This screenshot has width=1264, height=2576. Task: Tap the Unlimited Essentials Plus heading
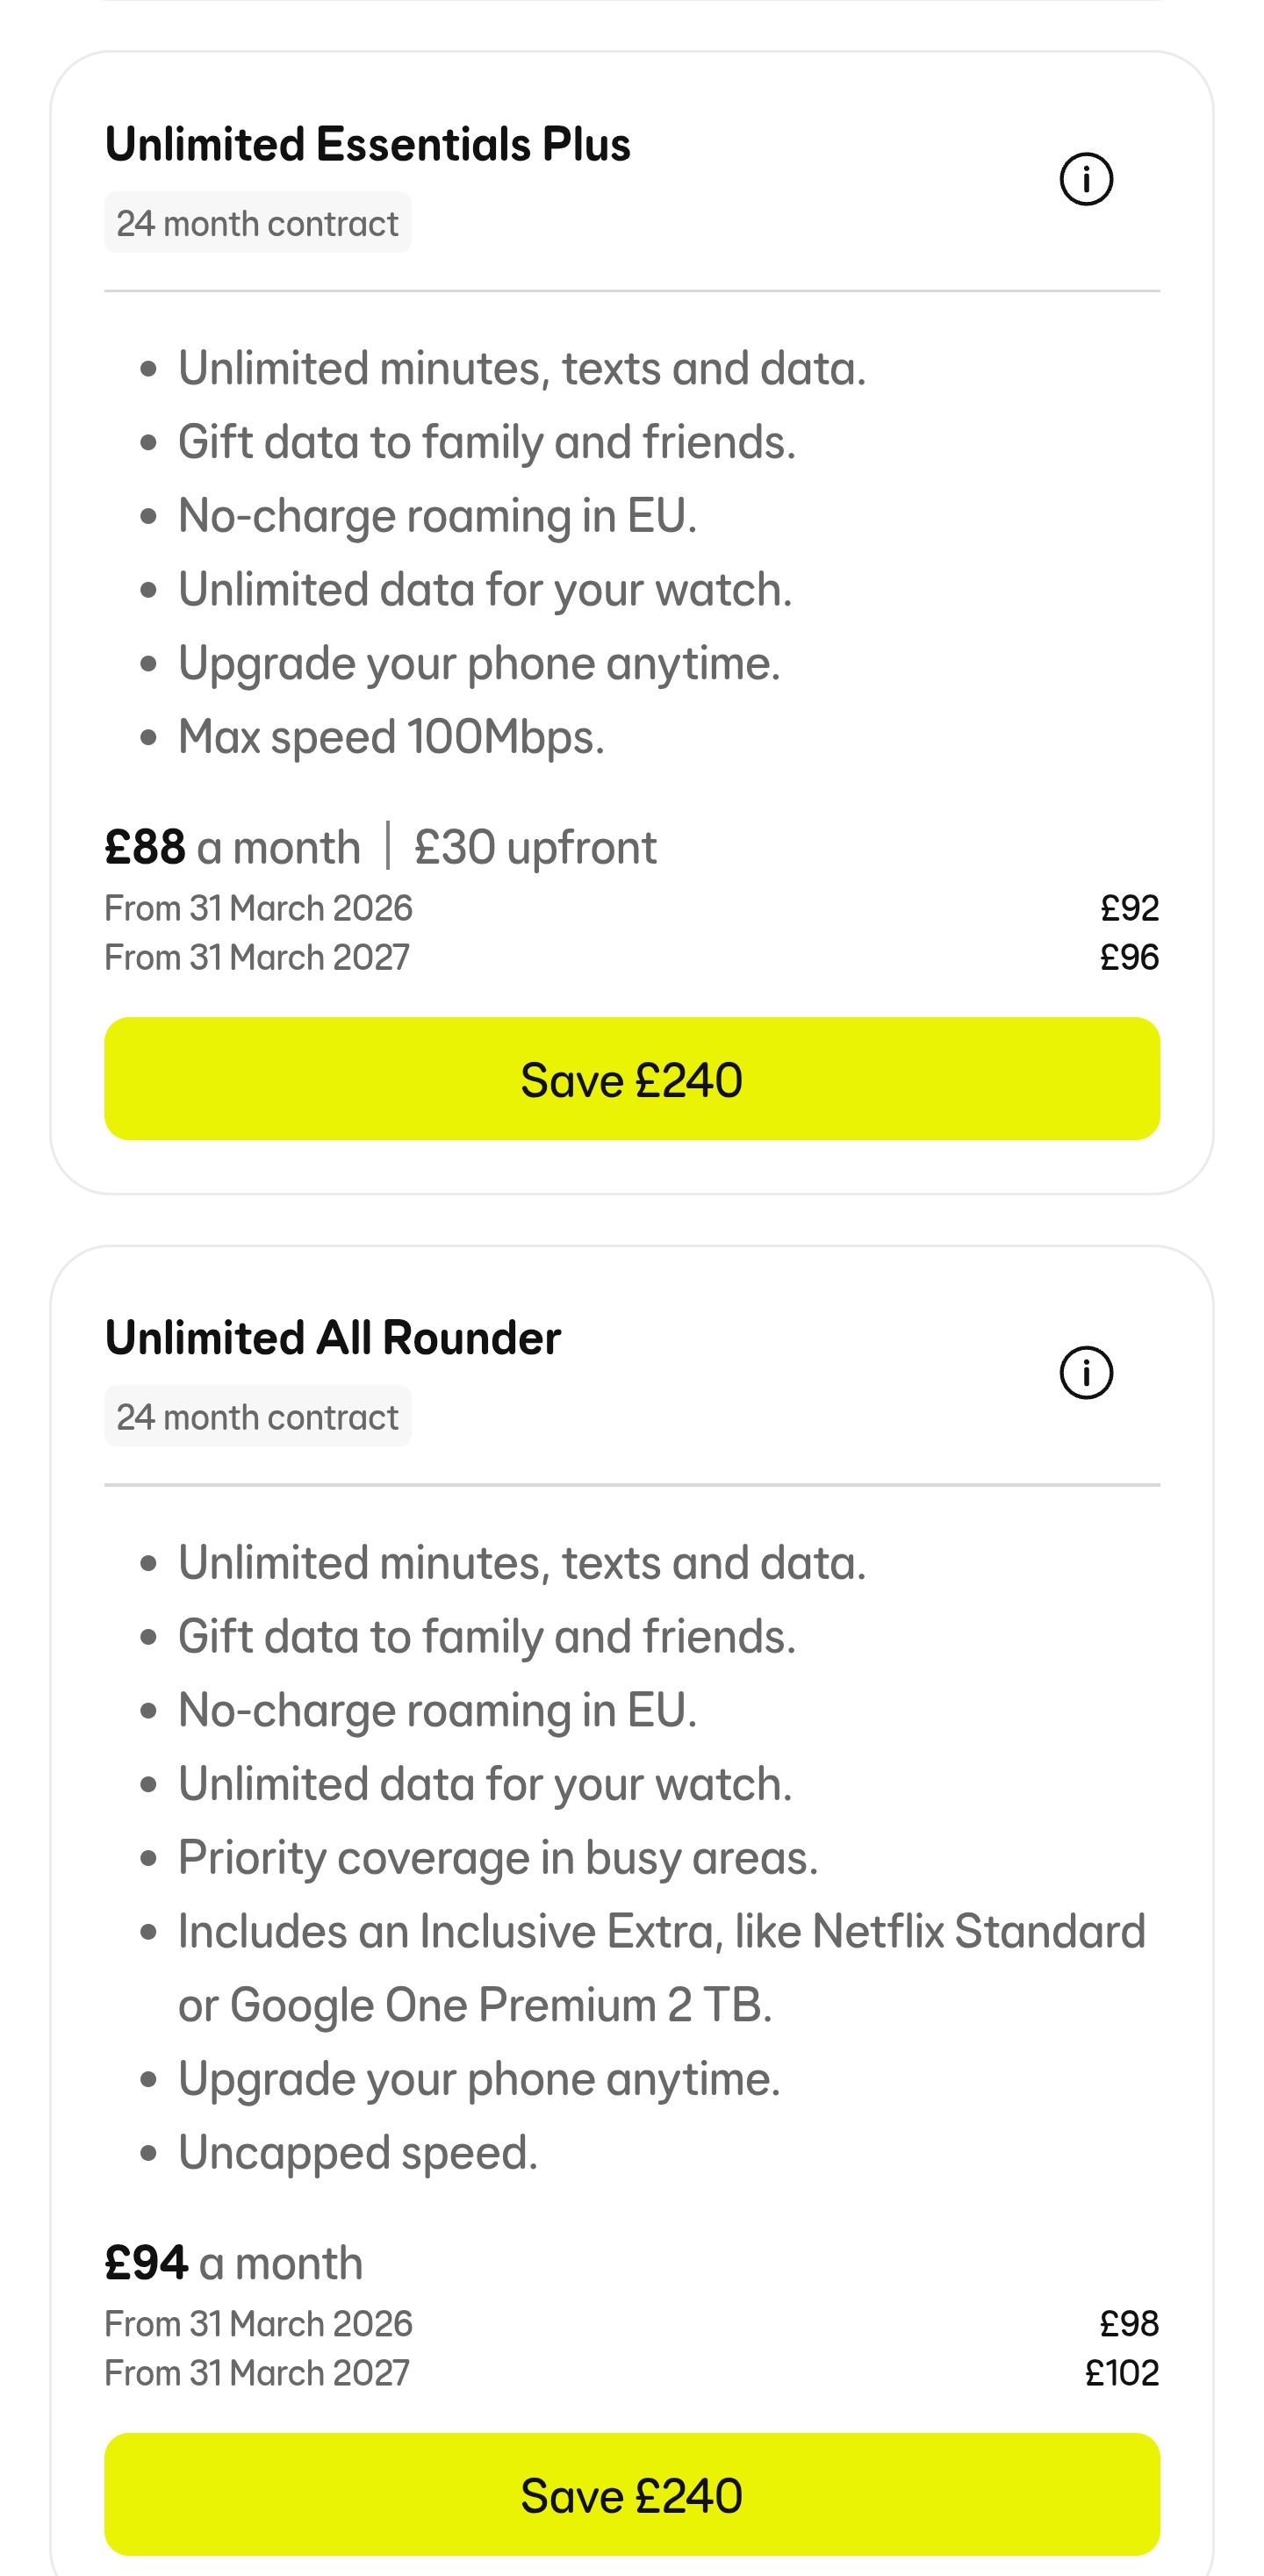367,145
